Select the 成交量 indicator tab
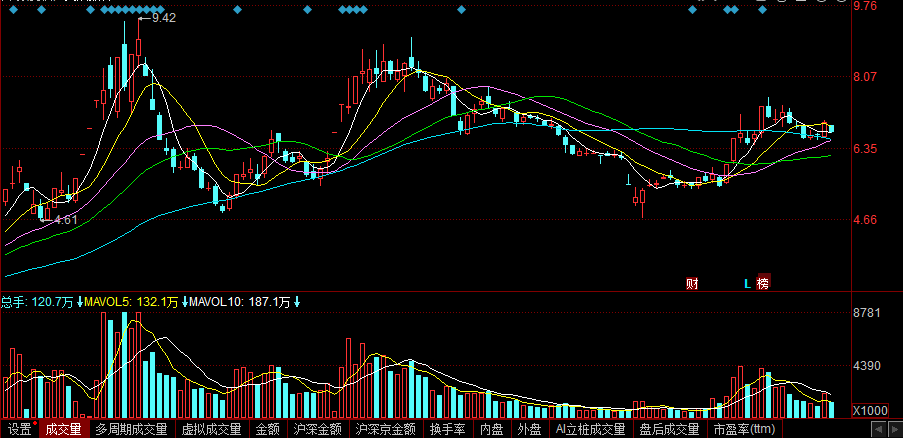Image resolution: width=903 pixels, height=438 pixels. click(63, 429)
